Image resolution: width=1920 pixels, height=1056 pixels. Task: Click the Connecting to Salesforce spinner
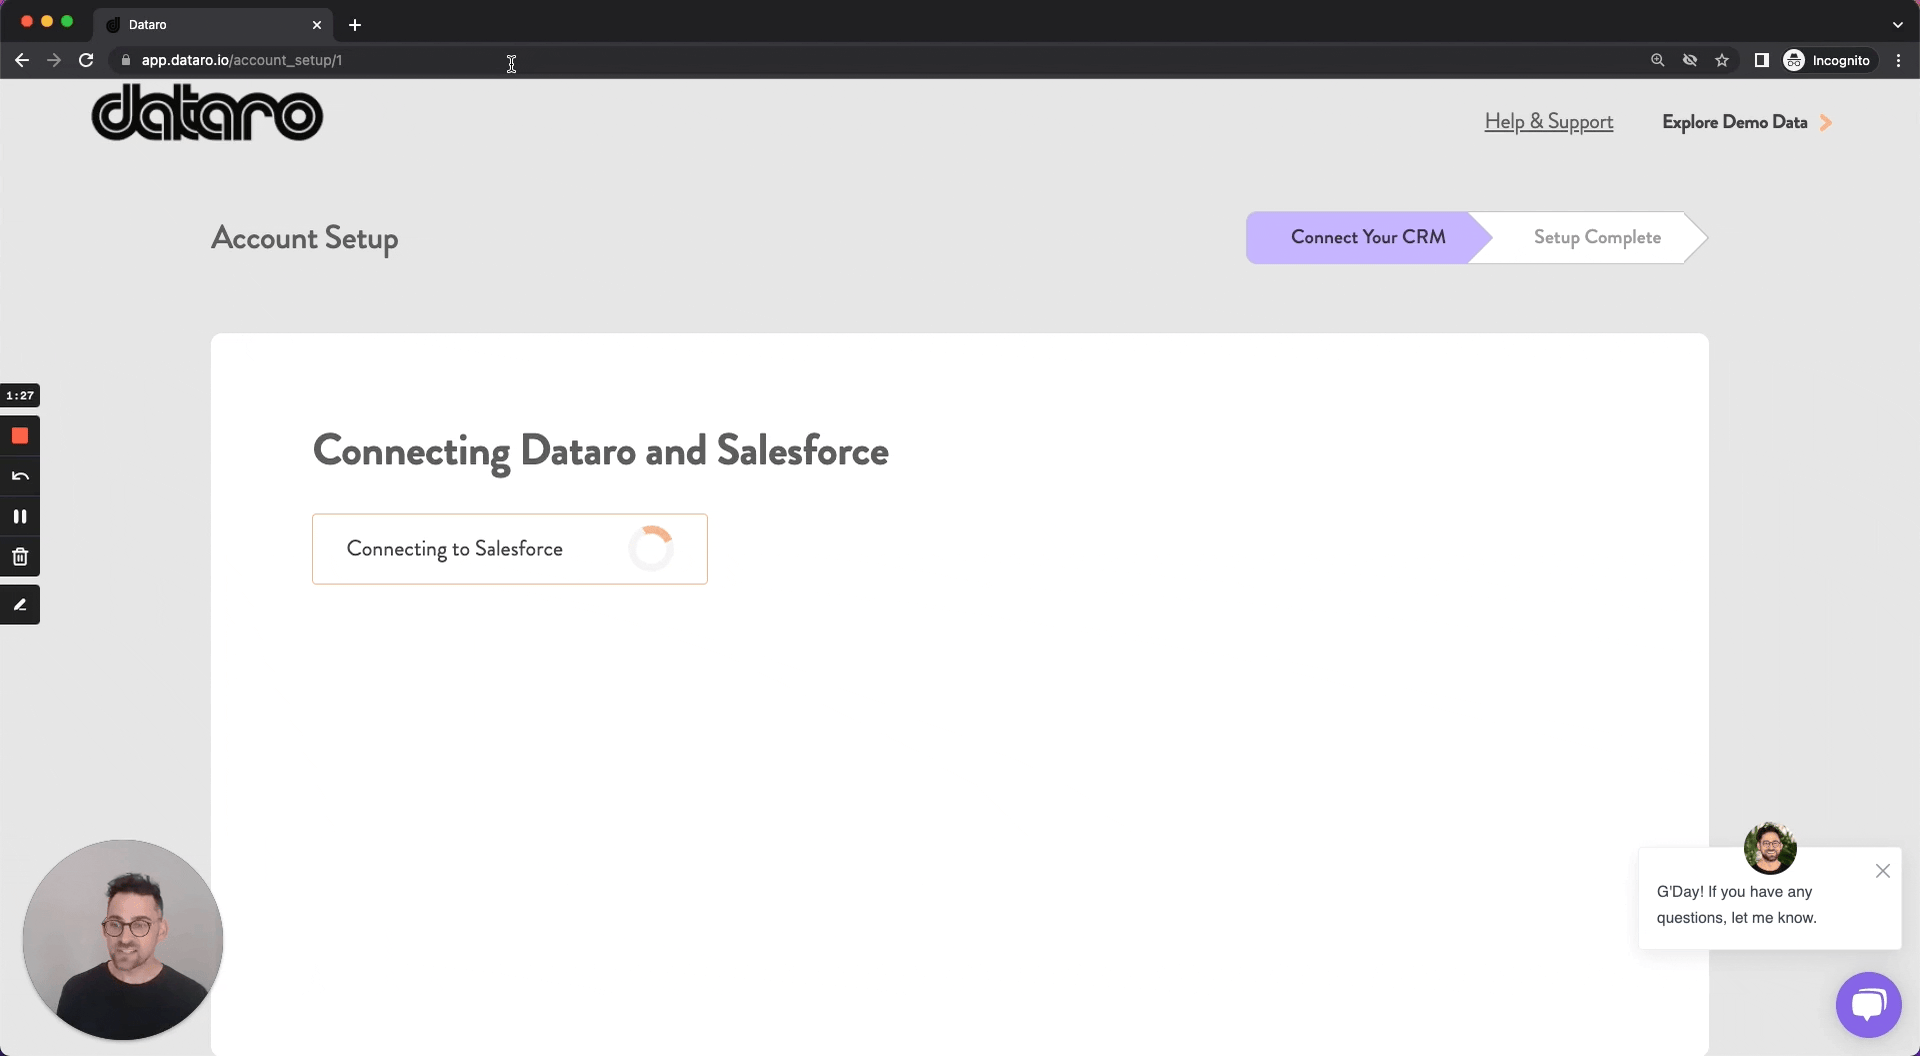tap(651, 548)
